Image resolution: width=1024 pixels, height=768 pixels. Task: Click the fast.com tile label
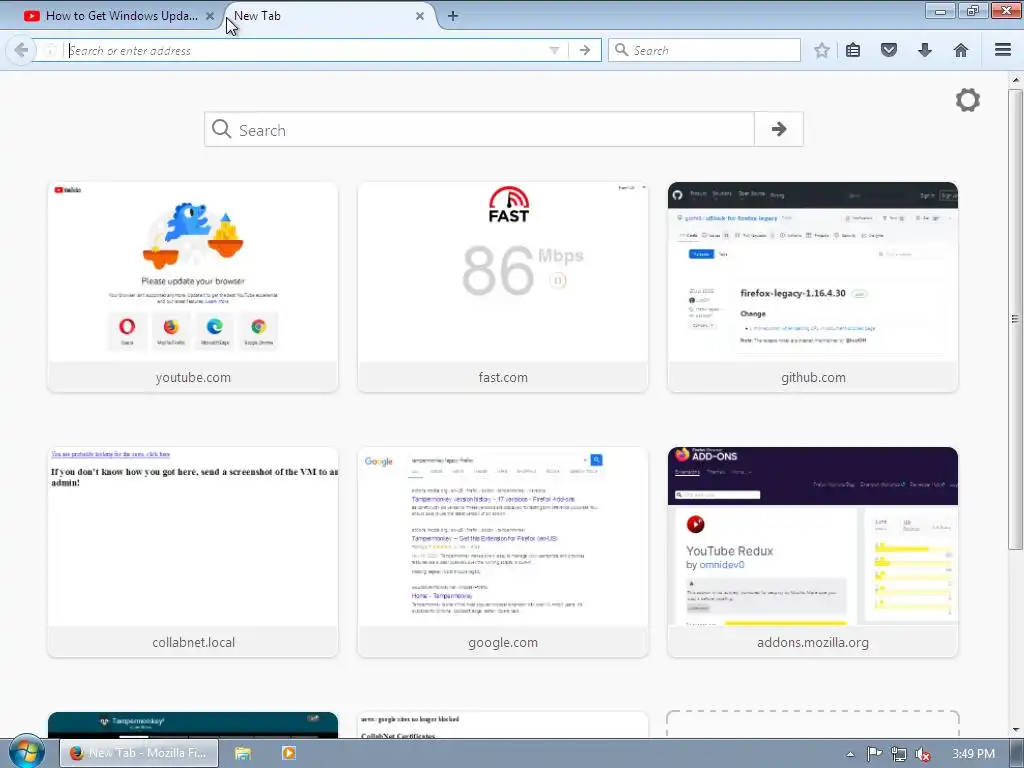coord(503,377)
